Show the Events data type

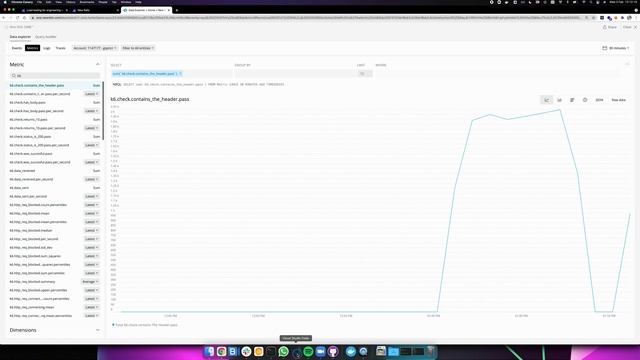(x=17, y=48)
